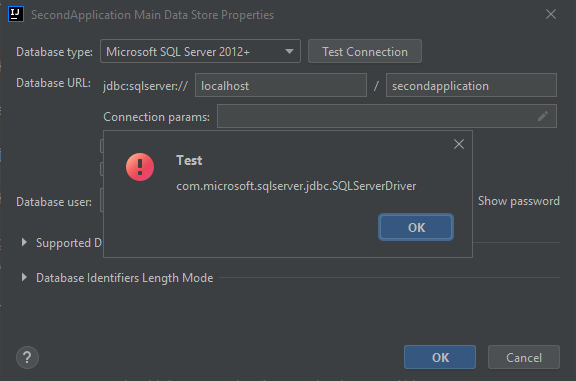Click the Test heading in the error dialog
576x381 pixels.
click(189, 161)
